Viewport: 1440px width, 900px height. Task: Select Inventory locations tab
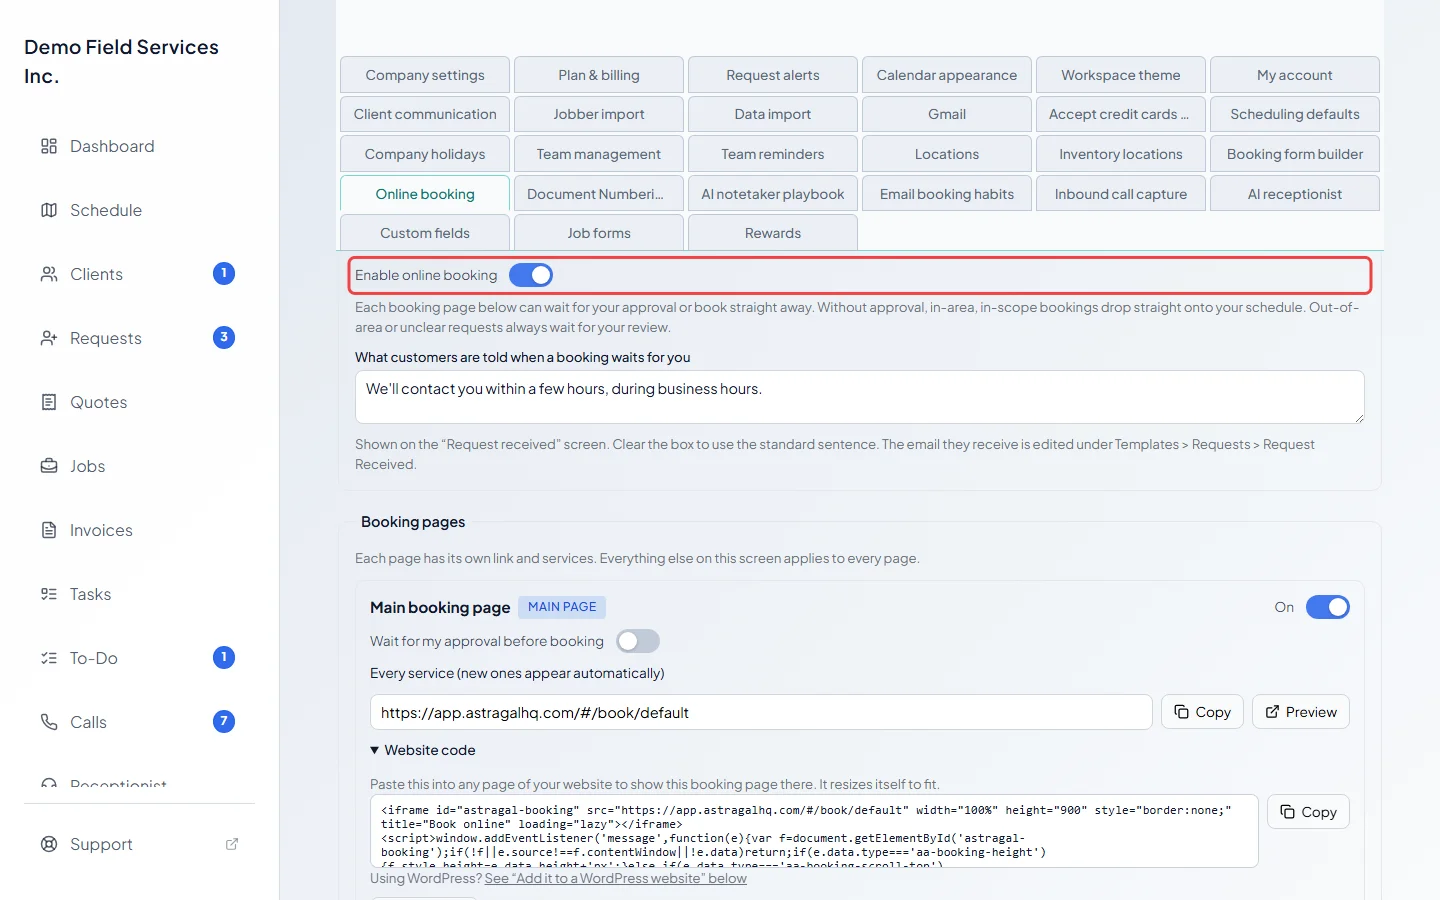click(x=1121, y=154)
